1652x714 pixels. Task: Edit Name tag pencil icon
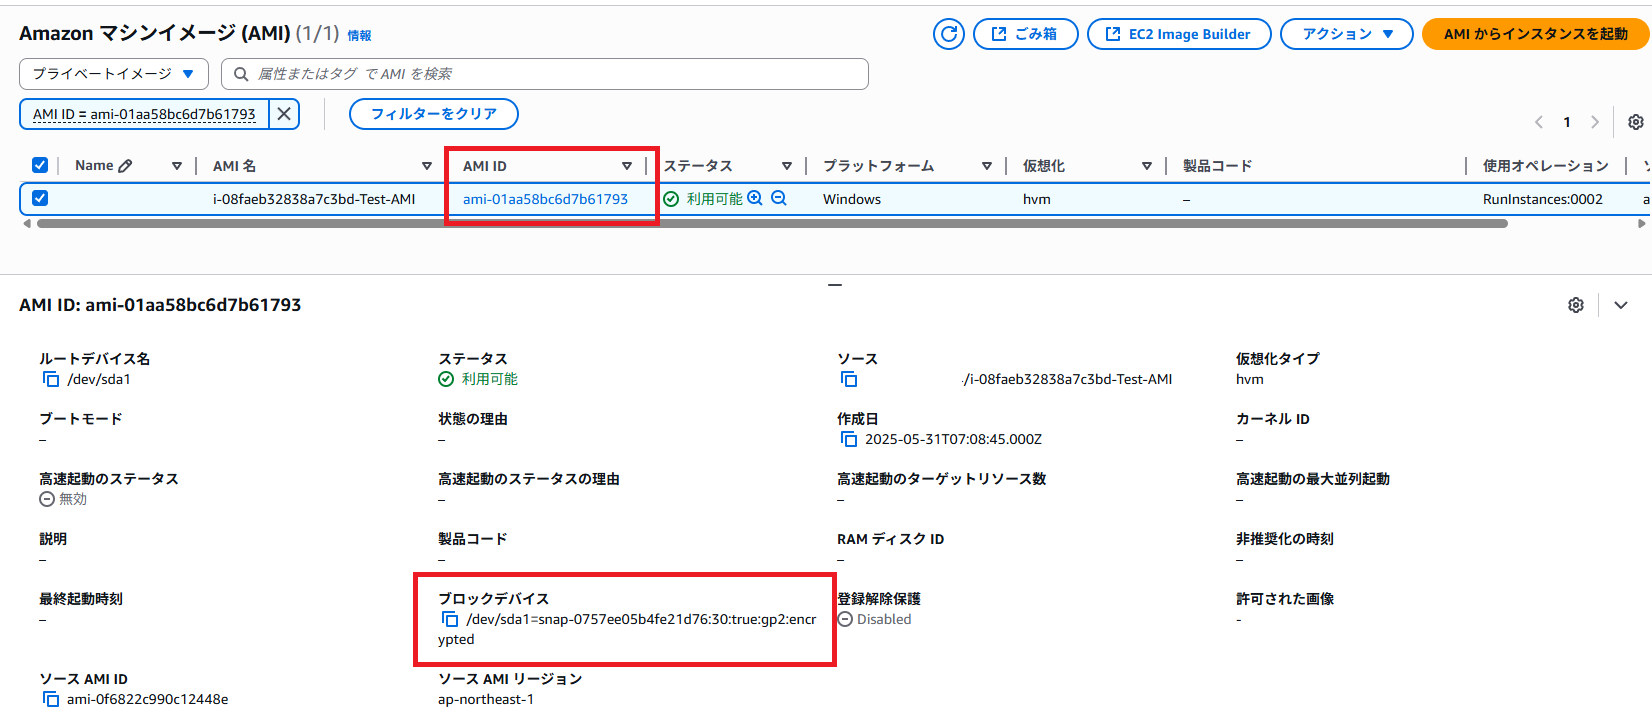[125, 166]
